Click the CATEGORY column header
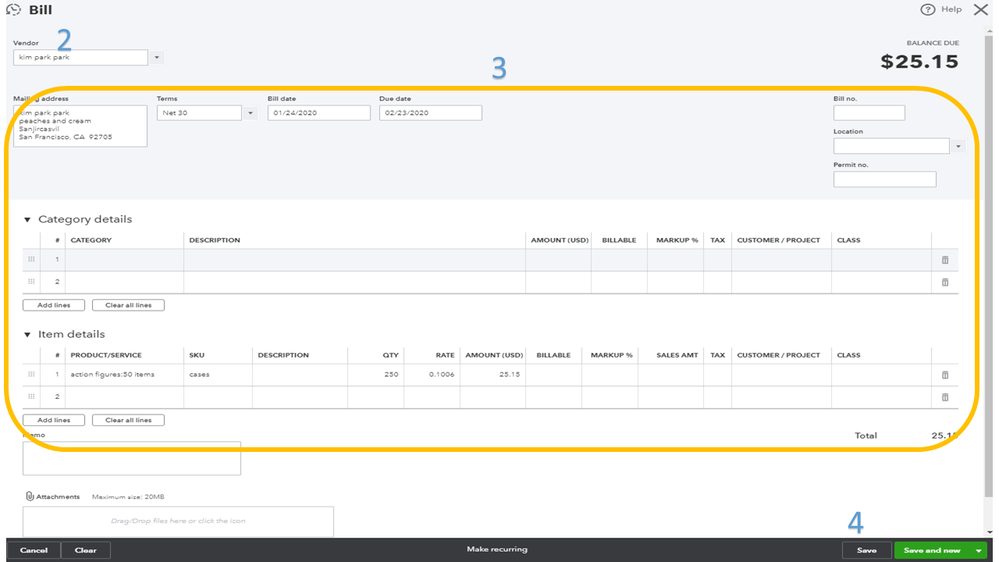999x562 pixels. coord(91,240)
